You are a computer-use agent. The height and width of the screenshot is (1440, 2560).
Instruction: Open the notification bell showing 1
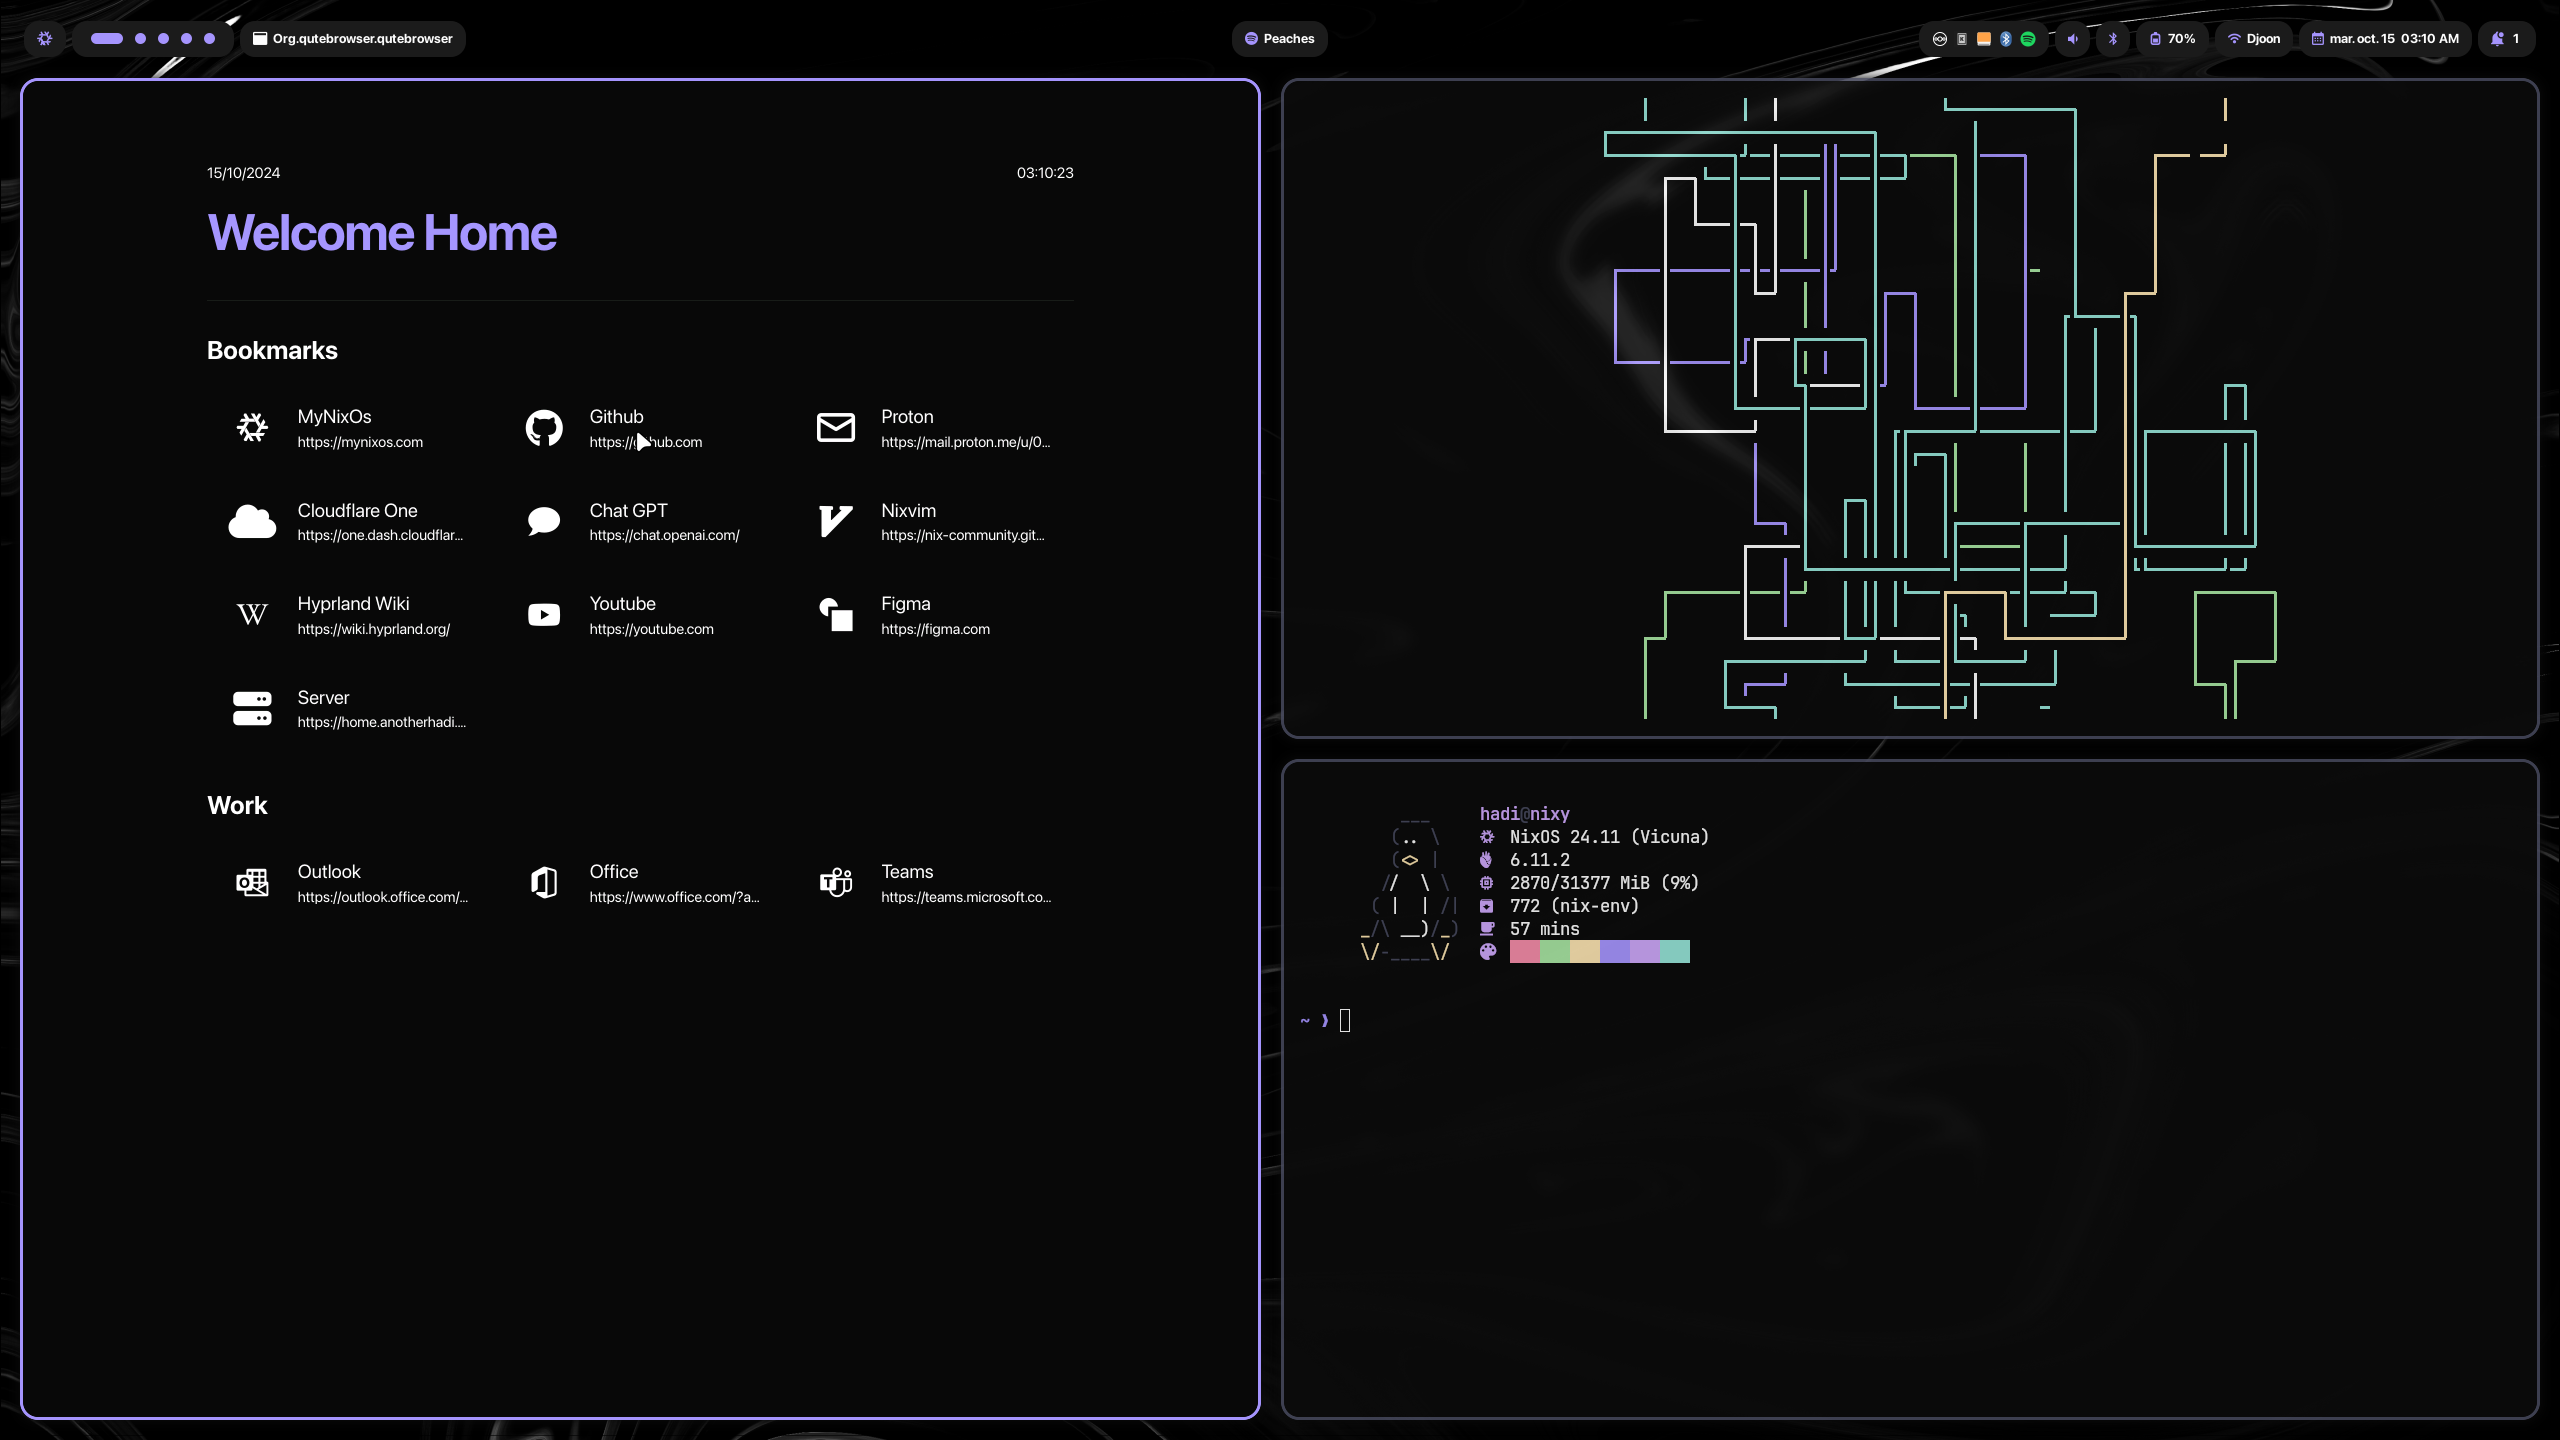coord(2506,38)
